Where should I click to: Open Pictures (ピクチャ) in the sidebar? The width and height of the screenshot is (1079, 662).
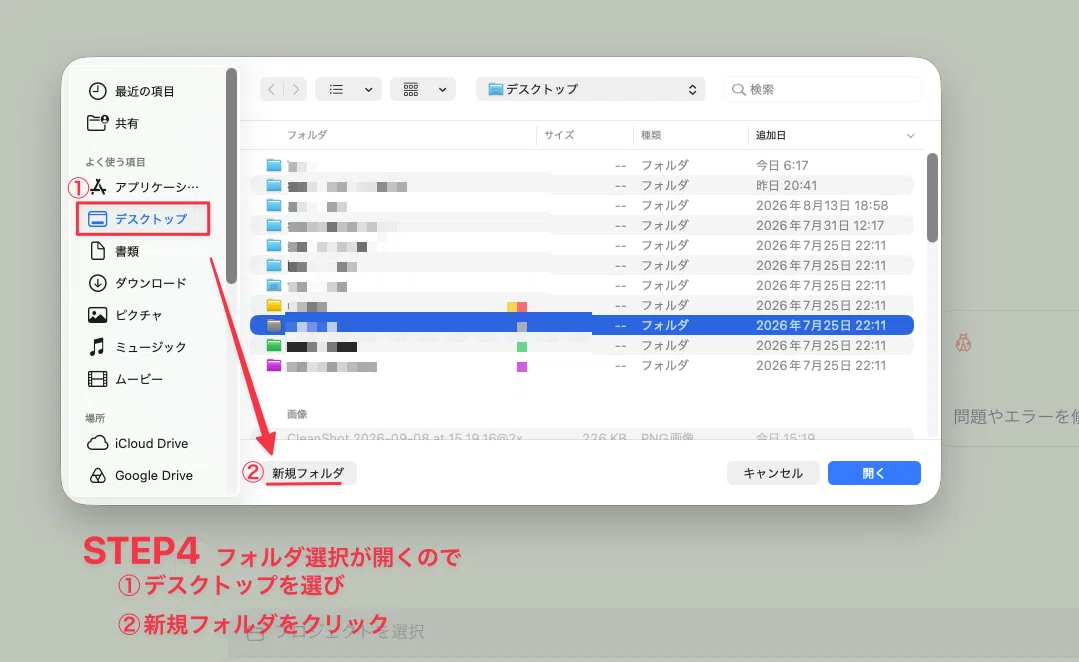click(125, 315)
